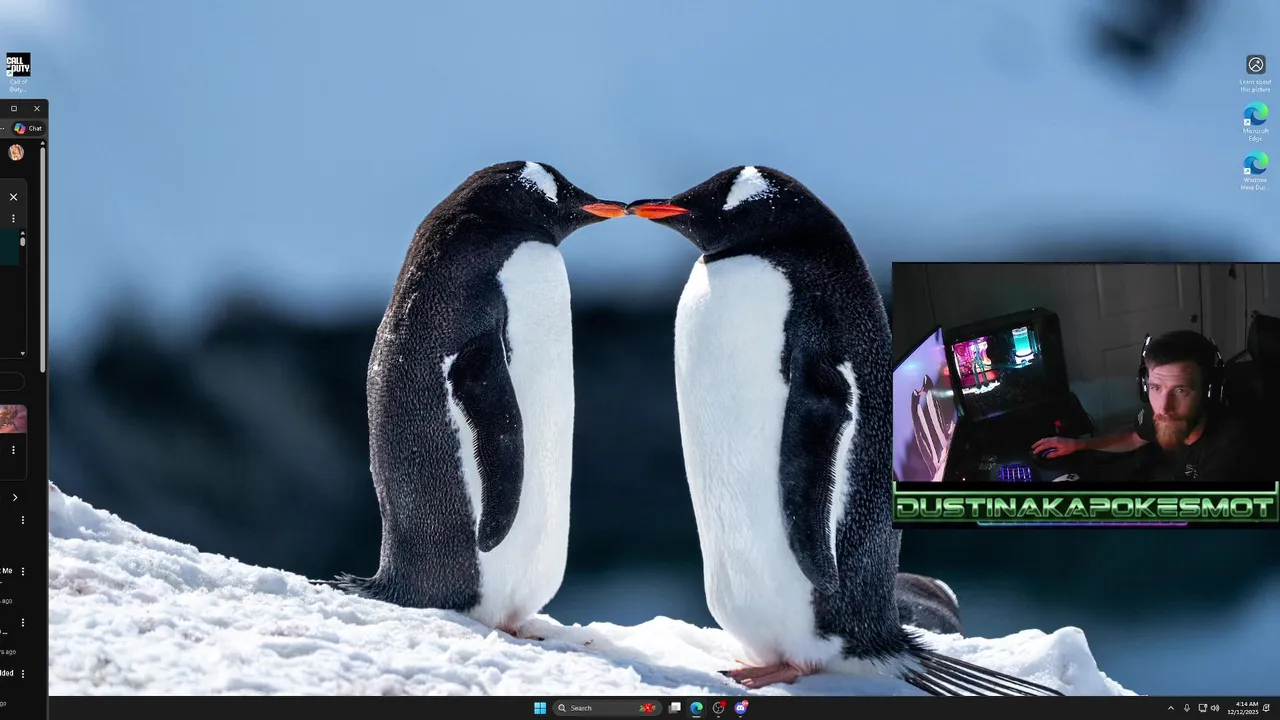Close the side panel with the X icon
The width and height of the screenshot is (1280, 720).
pos(13,197)
